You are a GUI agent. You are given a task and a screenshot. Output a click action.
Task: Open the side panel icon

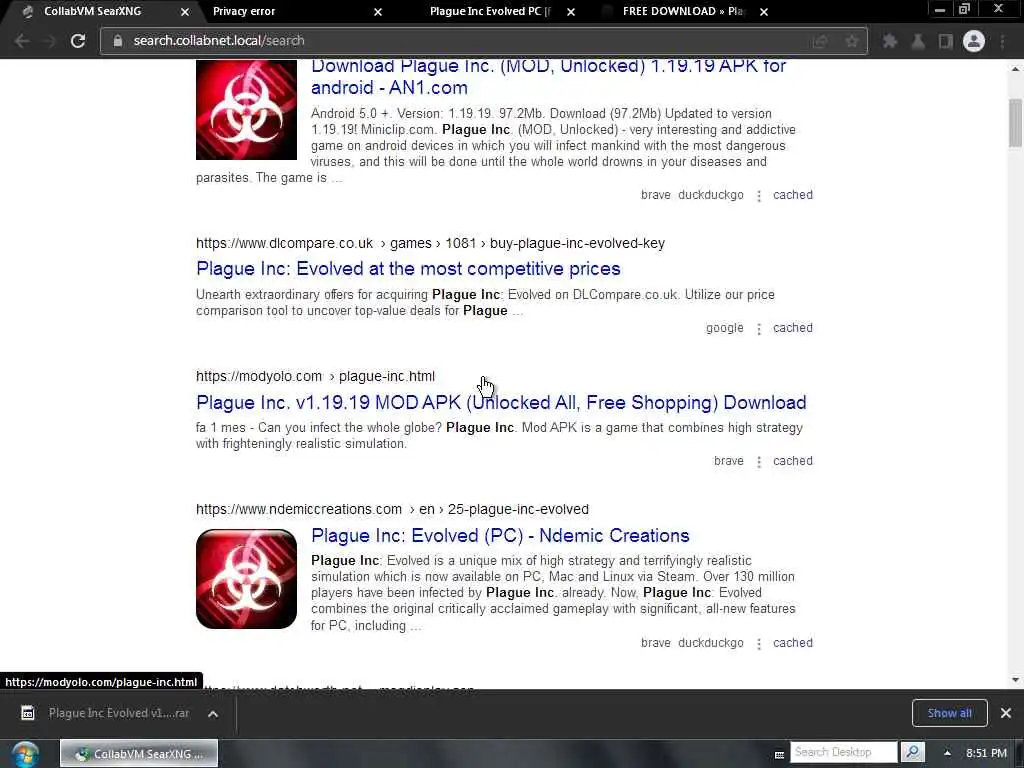point(945,41)
